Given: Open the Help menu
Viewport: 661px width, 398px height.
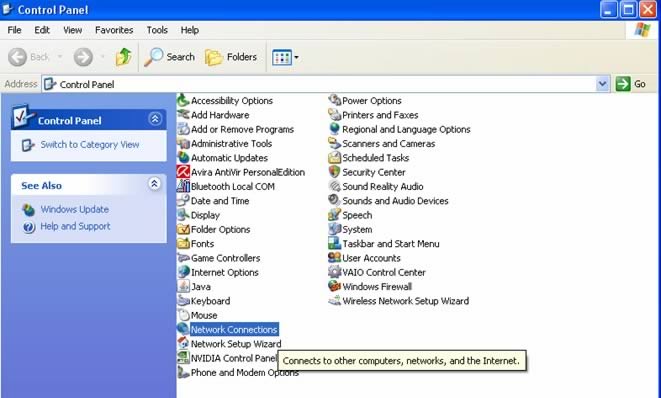Looking at the screenshot, I should coord(190,30).
